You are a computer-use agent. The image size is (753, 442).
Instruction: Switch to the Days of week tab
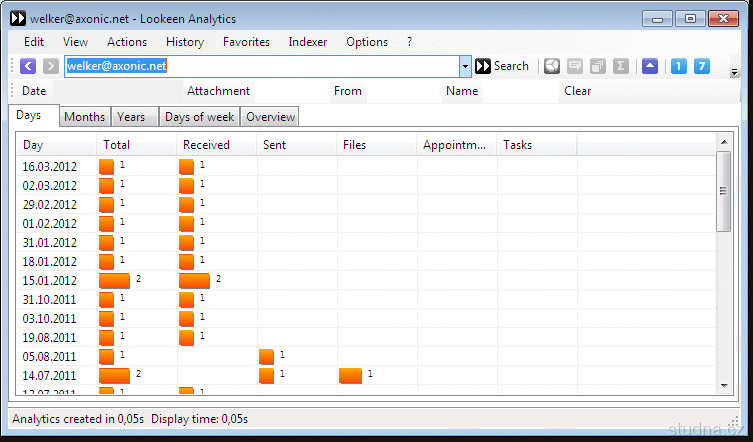click(199, 117)
